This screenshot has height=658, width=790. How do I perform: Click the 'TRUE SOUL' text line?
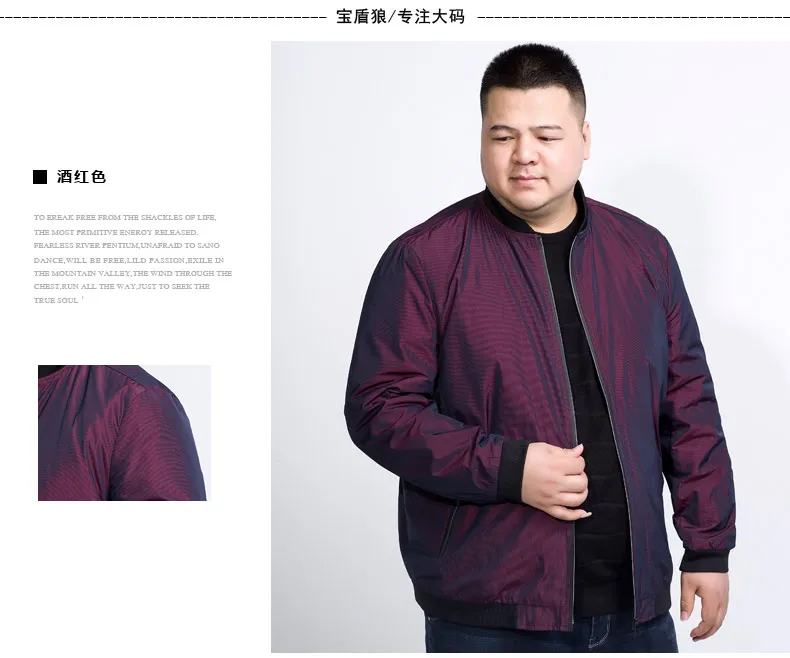pyautogui.click(x=56, y=300)
